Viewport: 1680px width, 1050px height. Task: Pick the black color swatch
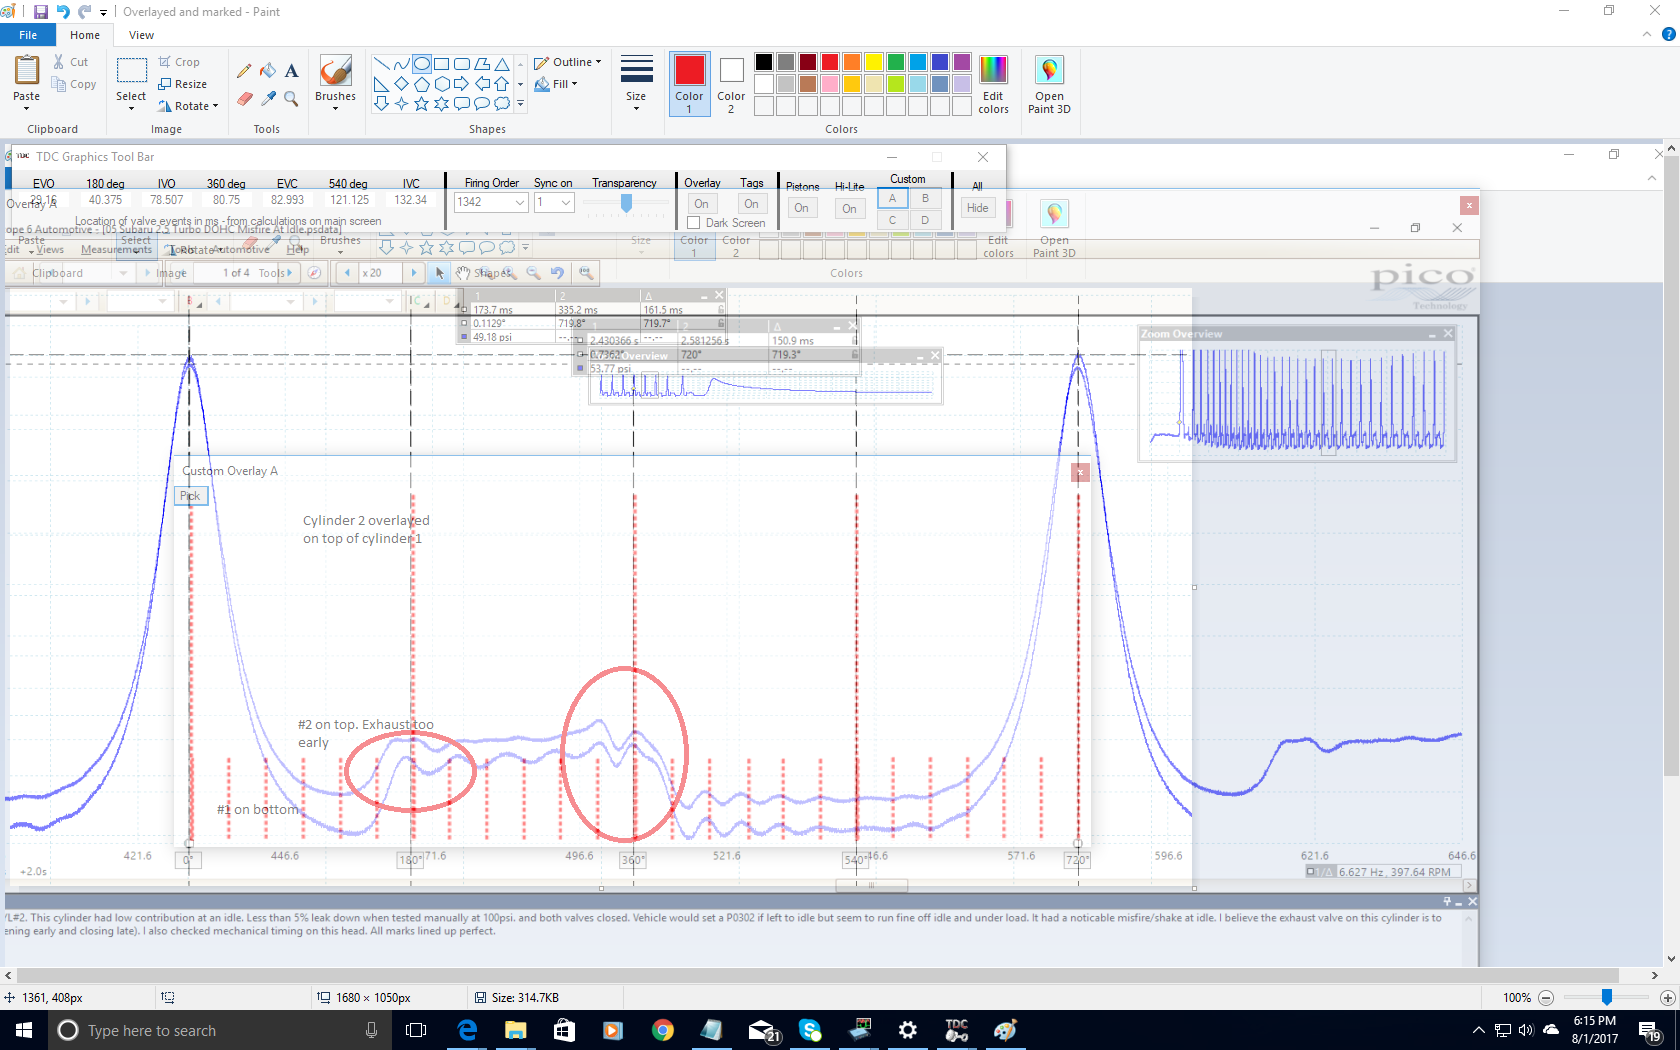[764, 62]
